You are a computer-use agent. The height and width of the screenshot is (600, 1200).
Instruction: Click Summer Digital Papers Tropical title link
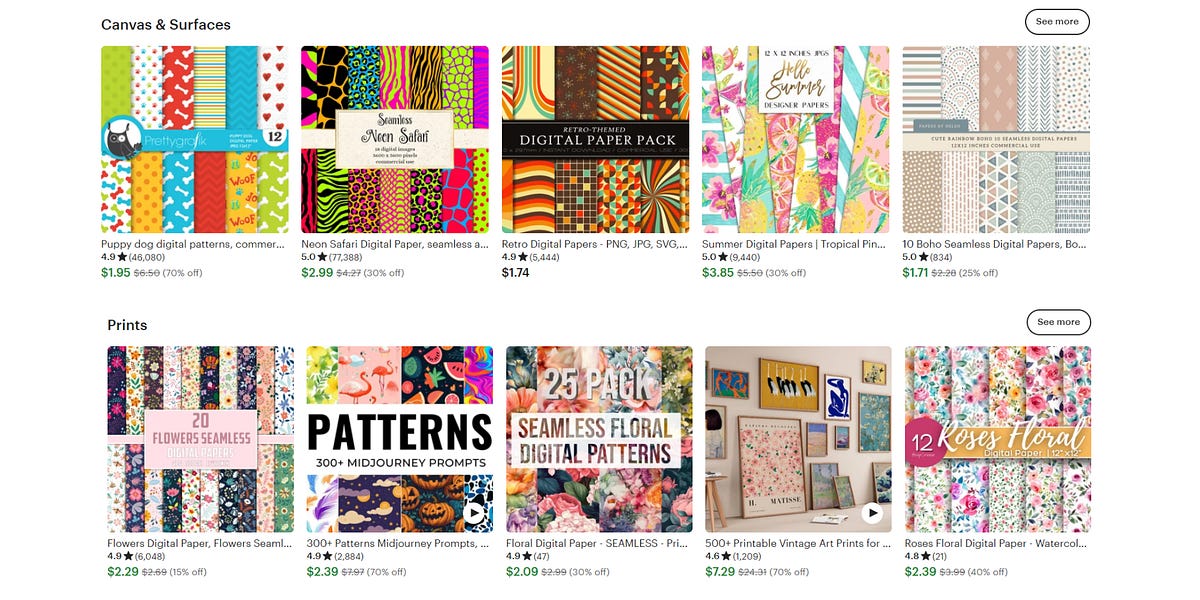click(795, 244)
